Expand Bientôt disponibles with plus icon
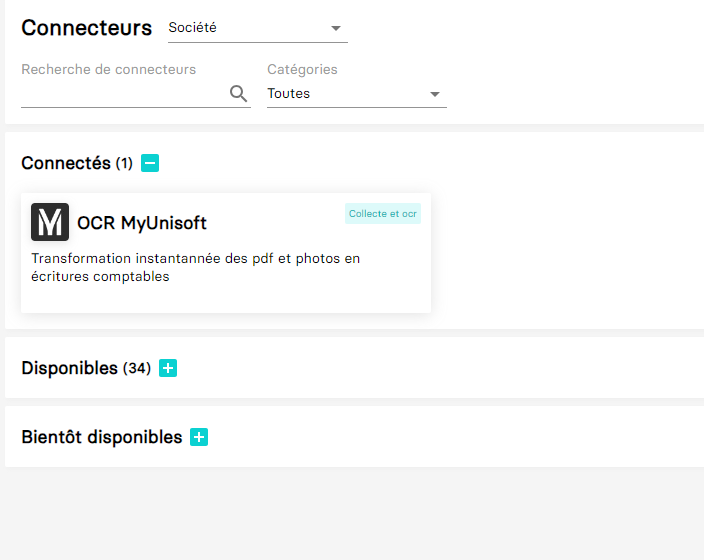Image resolution: width=704 pixels, height=560 pixels. point(199,437)
